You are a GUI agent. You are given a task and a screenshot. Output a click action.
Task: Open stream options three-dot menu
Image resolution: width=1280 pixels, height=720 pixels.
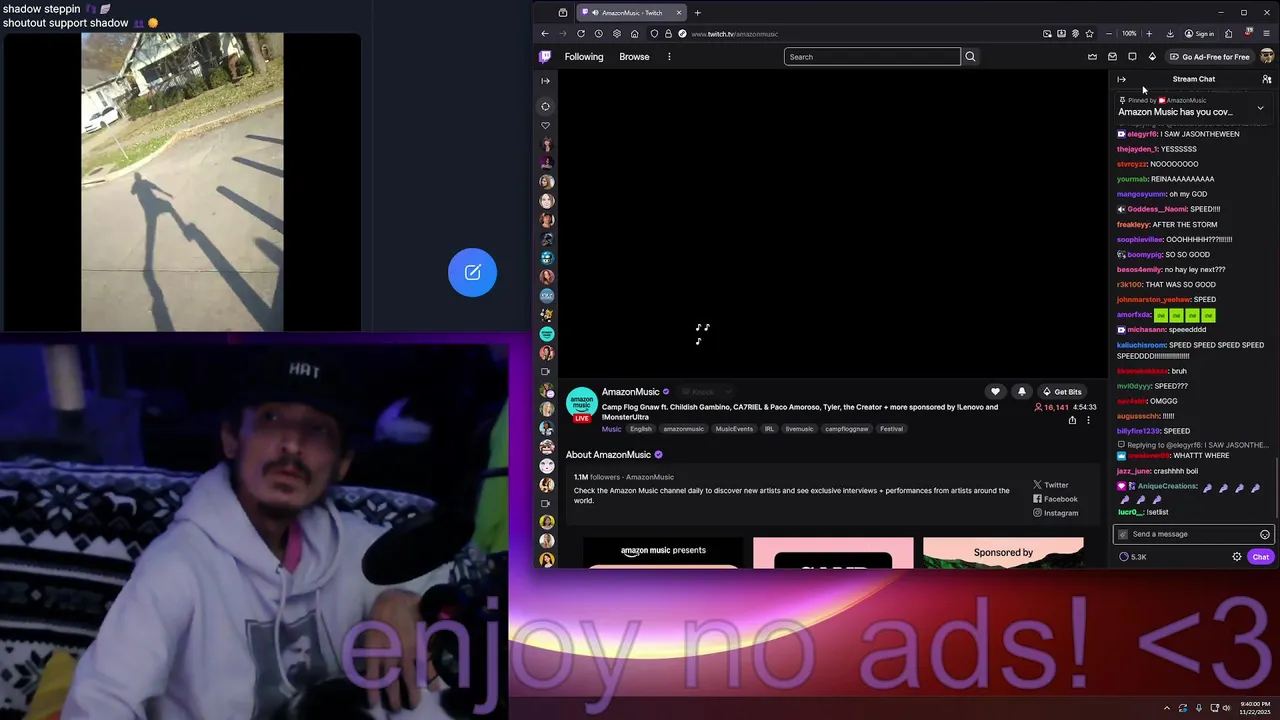[x=1088, y=420]
